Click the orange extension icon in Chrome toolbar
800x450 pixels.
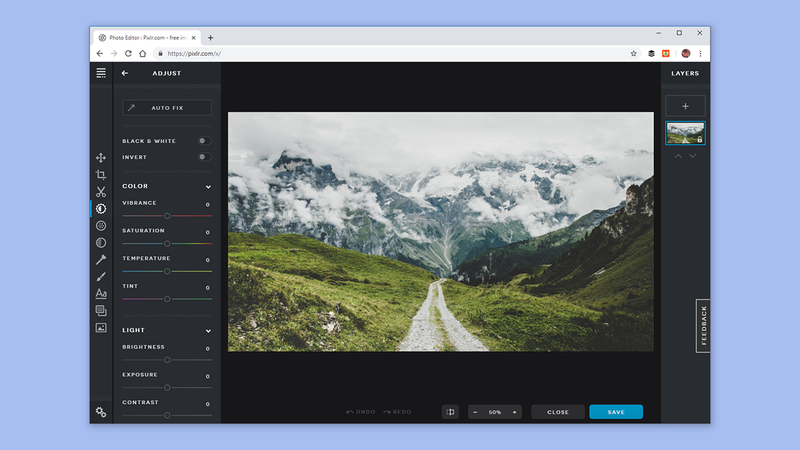666,53
